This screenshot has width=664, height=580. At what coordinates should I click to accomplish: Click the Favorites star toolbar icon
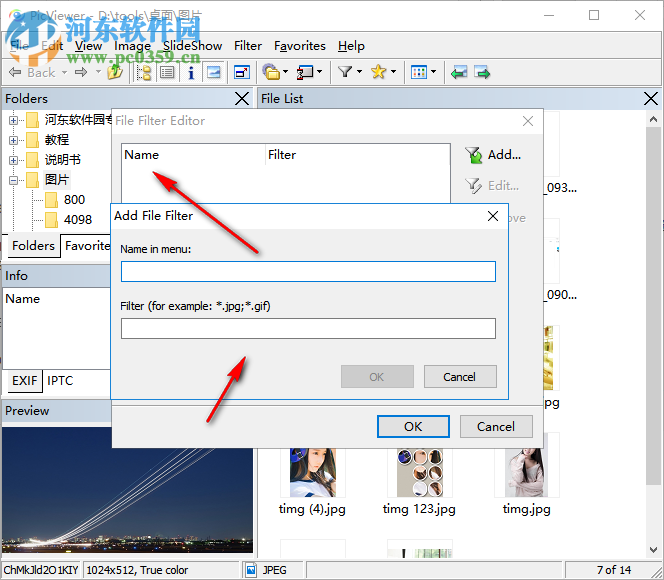point(378,72)
